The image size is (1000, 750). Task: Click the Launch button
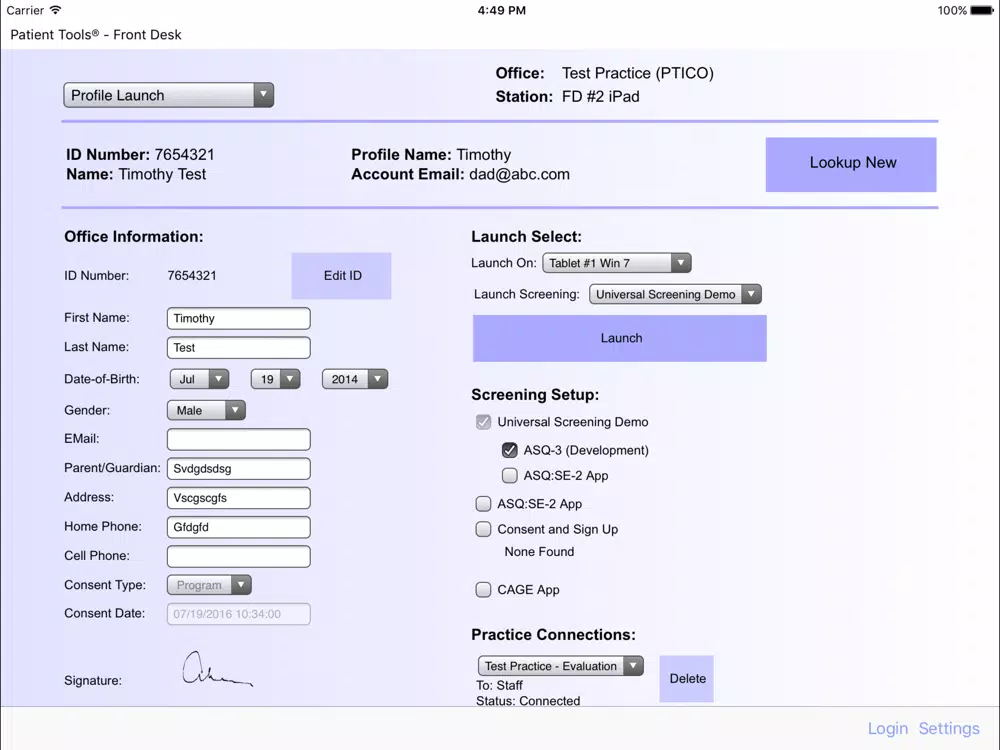620,338
